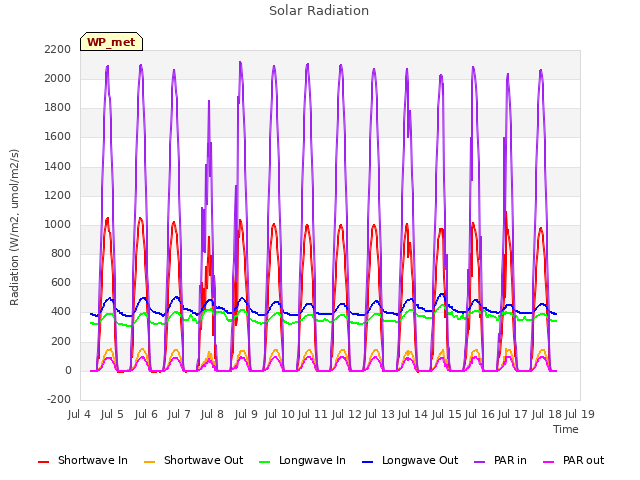Click the 1000 y-axis tick label
This screenshot has width=640, height=480.
coord(58,224)
